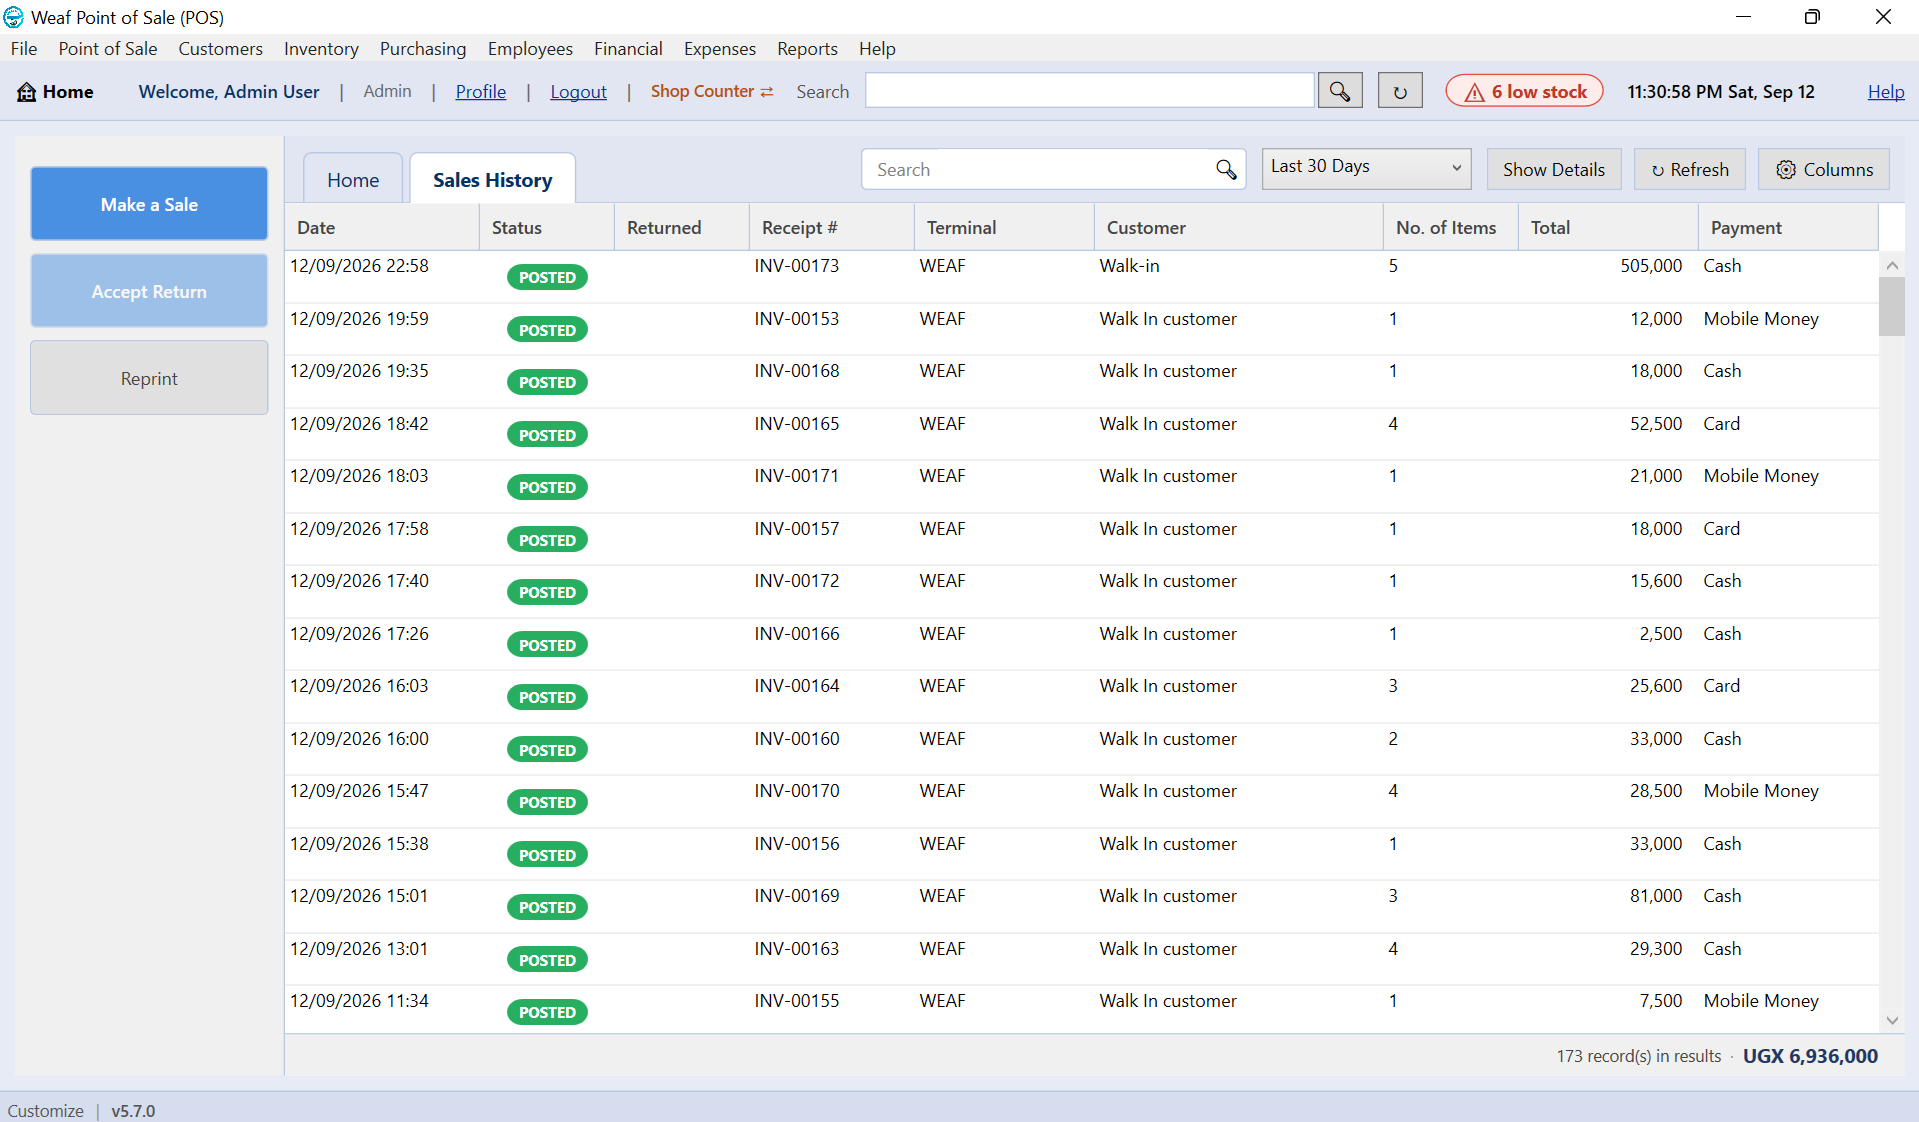This screenshot has width=1919, height=1122.
Task: Click the magnifier in Sales History search
Action: 1226,169
